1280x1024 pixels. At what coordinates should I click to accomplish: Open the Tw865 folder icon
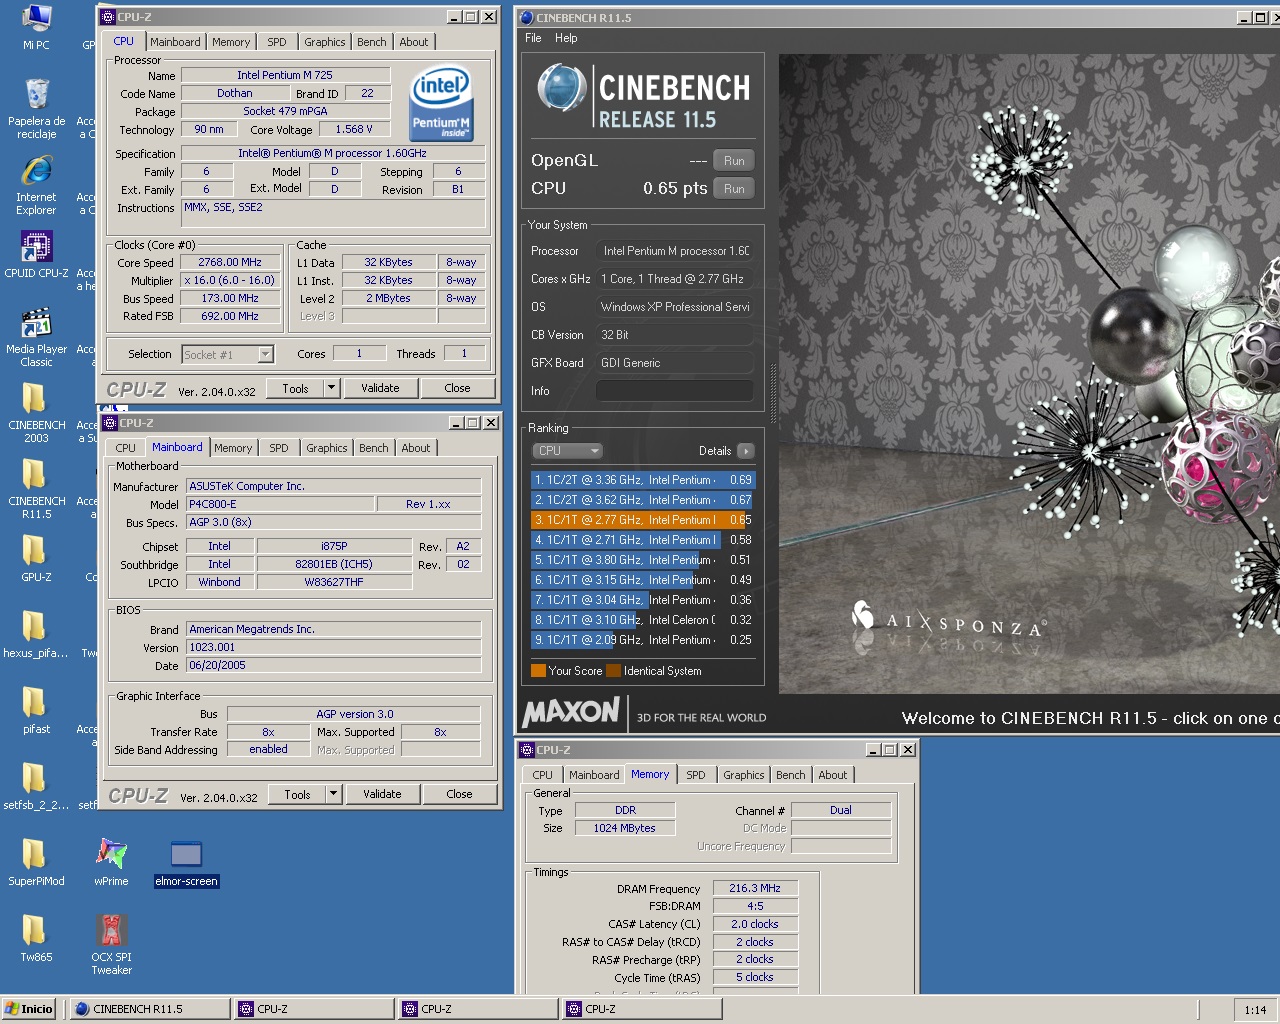36,938
